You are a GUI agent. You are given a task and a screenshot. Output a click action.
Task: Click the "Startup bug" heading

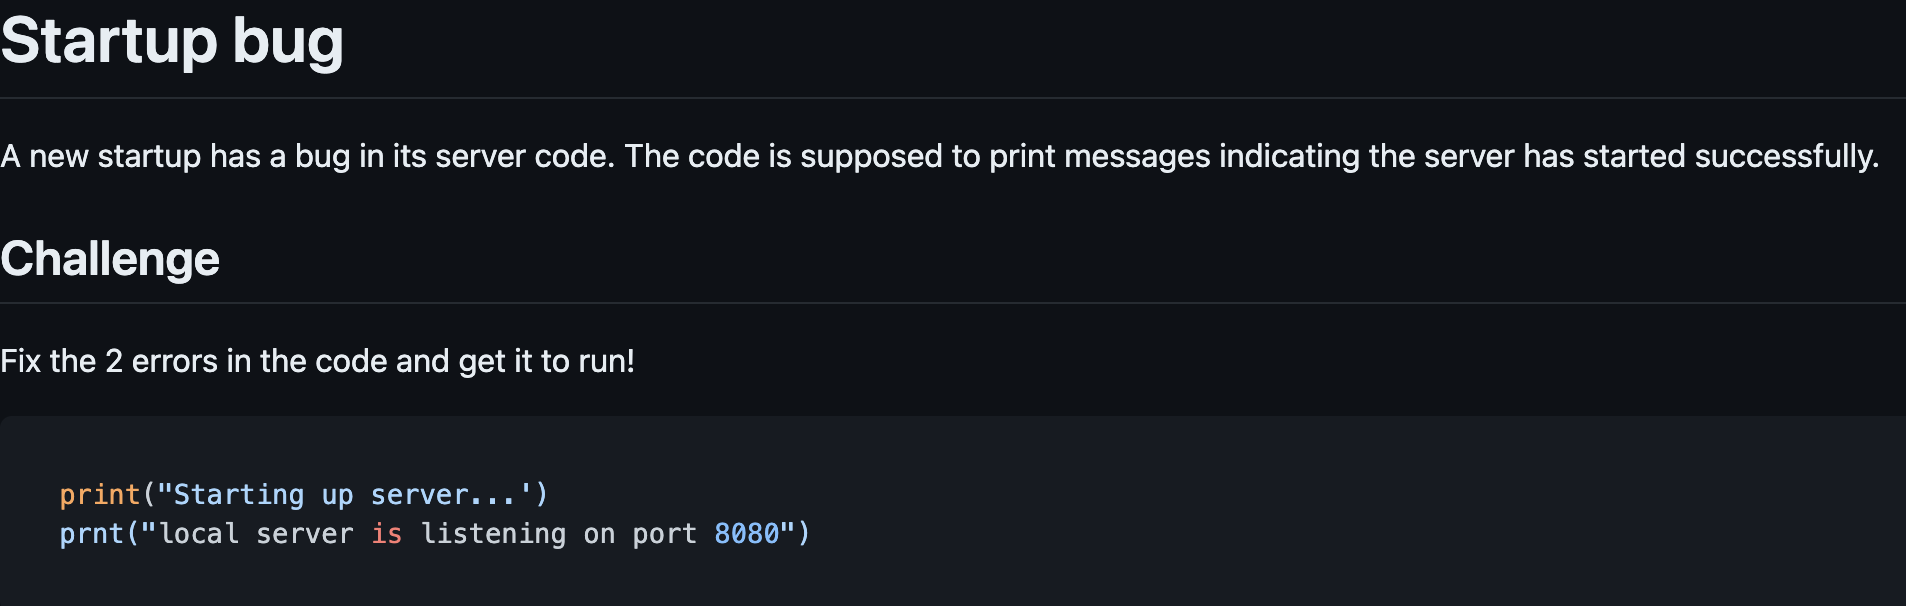coord(172,42)
